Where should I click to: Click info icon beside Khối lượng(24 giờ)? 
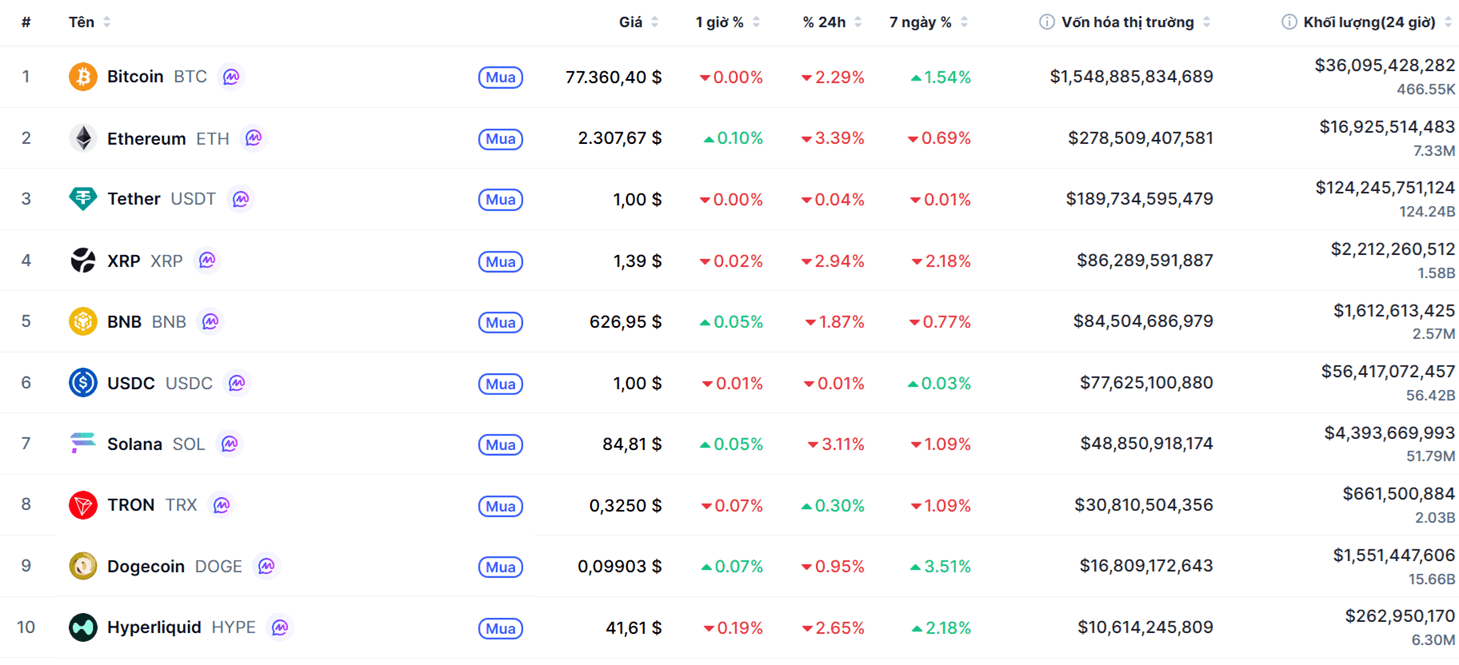point(1289,22)
